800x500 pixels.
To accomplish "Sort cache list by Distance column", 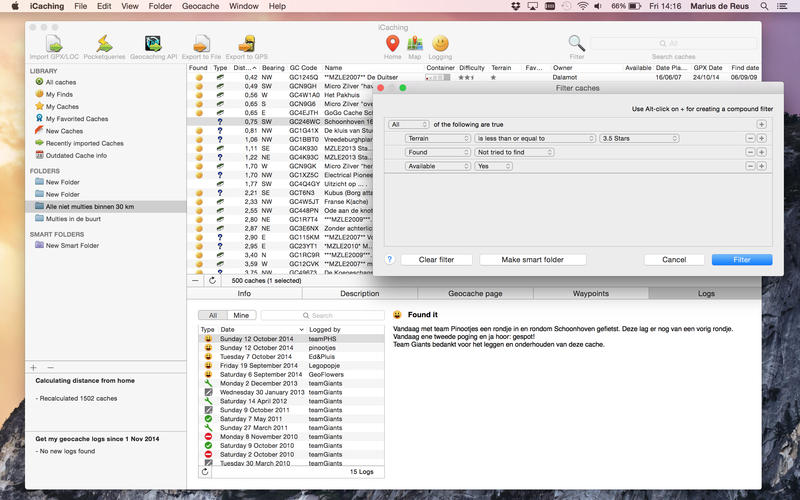I will 244,68.
